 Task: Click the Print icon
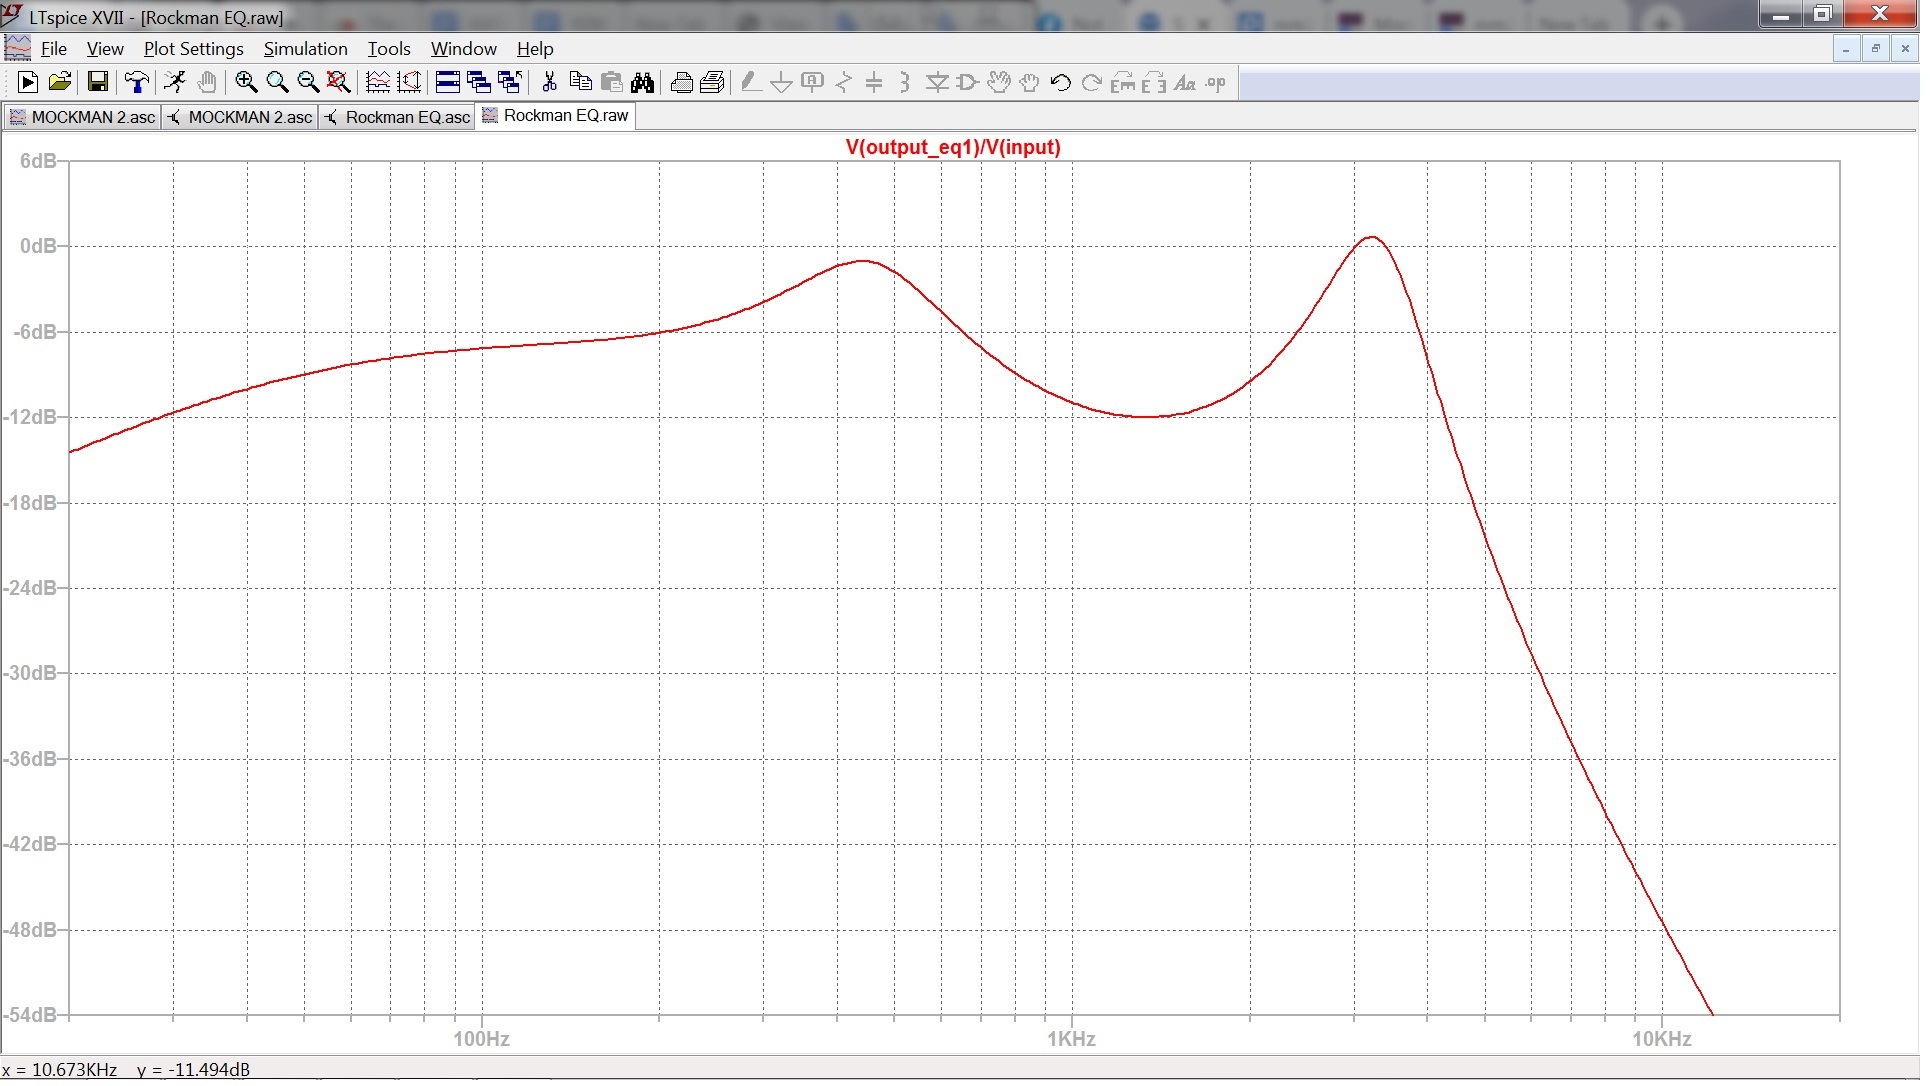pos(682,83)
